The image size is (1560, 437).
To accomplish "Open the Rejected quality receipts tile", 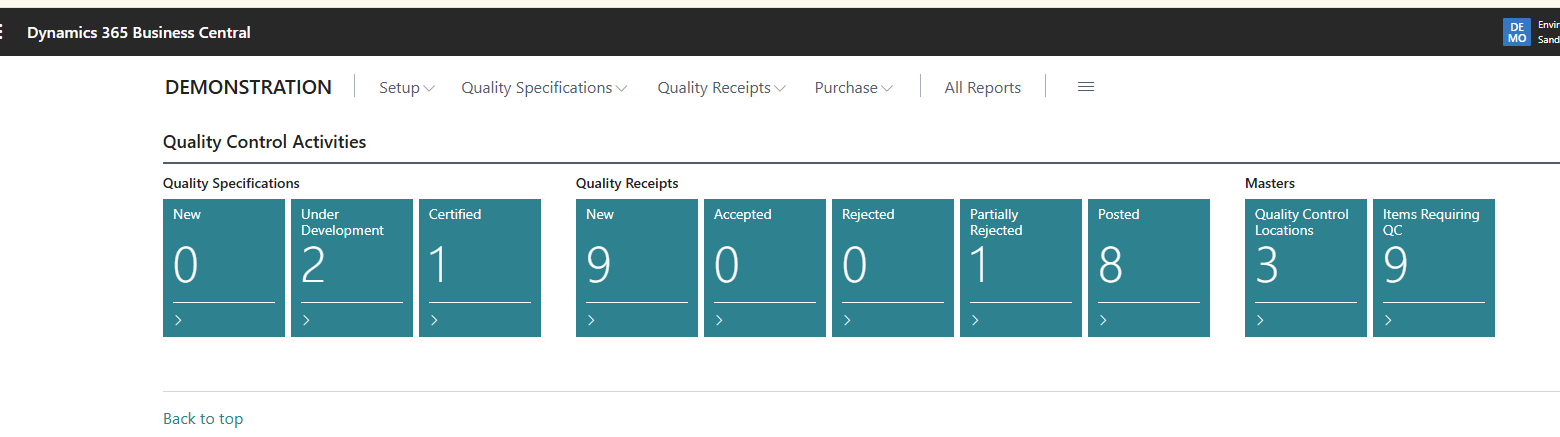I will (x=893, y=267).
